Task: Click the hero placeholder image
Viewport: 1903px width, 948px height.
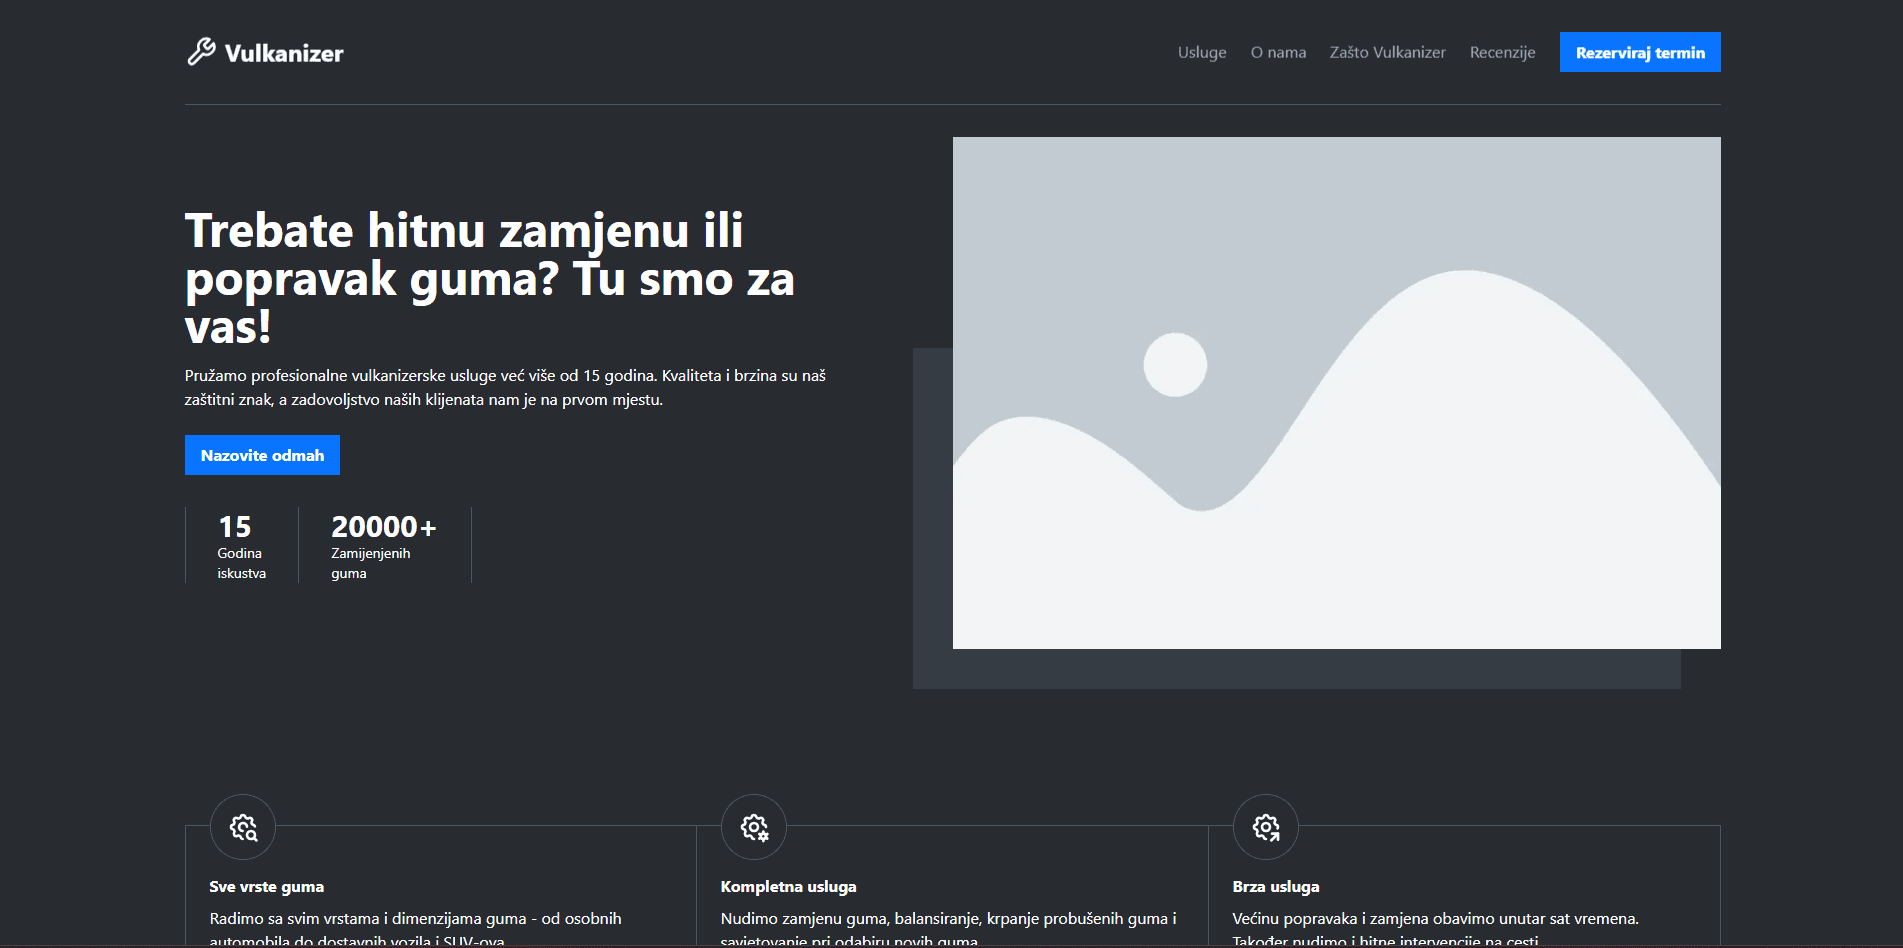Action: (x=1336, y=393)
